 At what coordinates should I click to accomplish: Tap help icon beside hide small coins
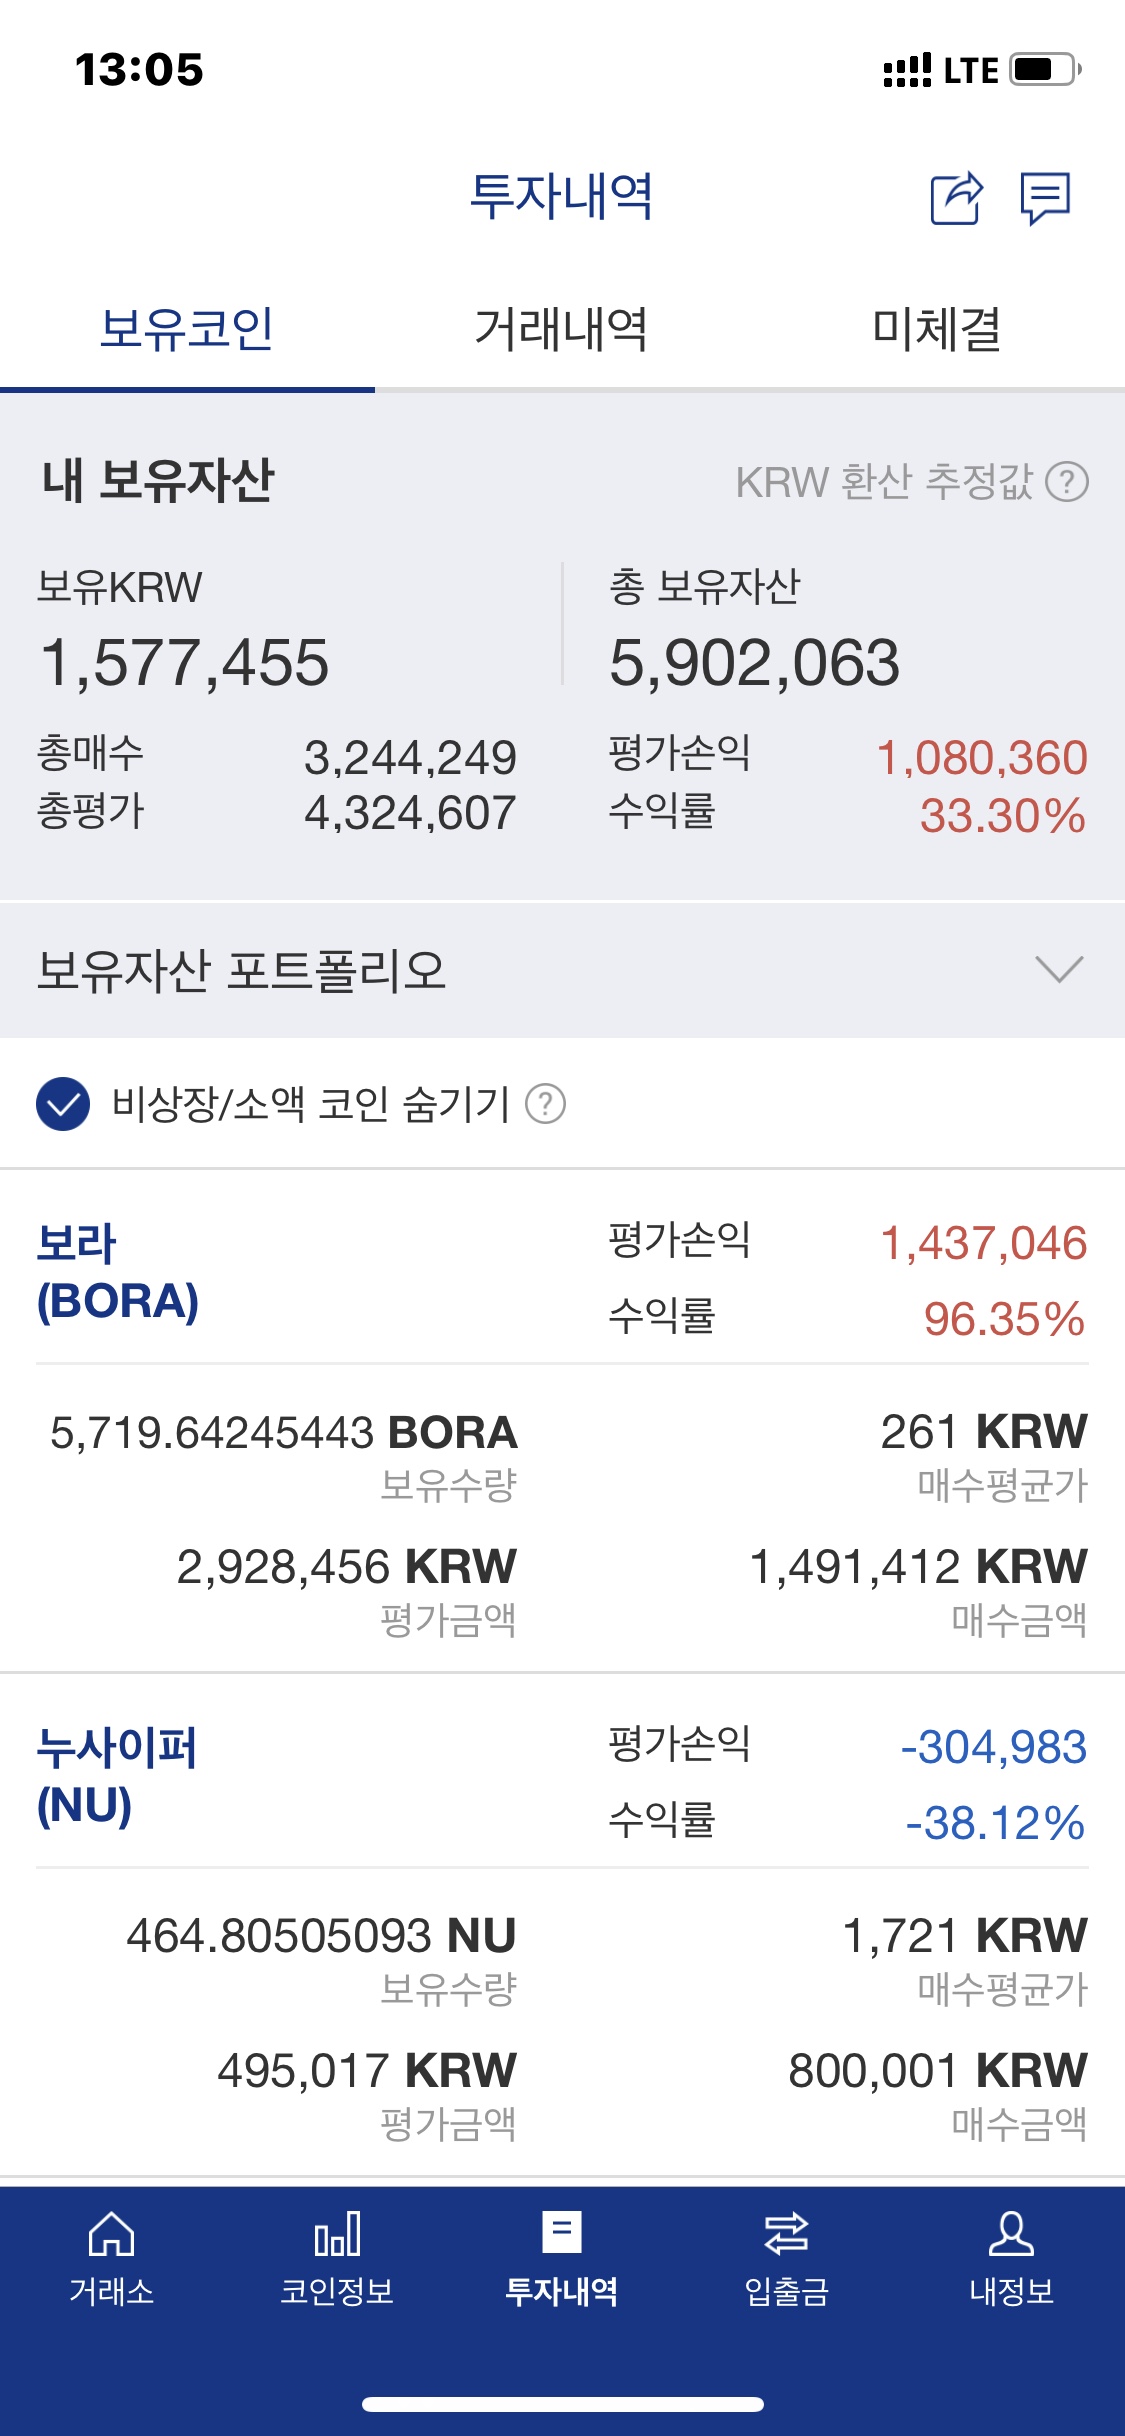click(546, 1104)
